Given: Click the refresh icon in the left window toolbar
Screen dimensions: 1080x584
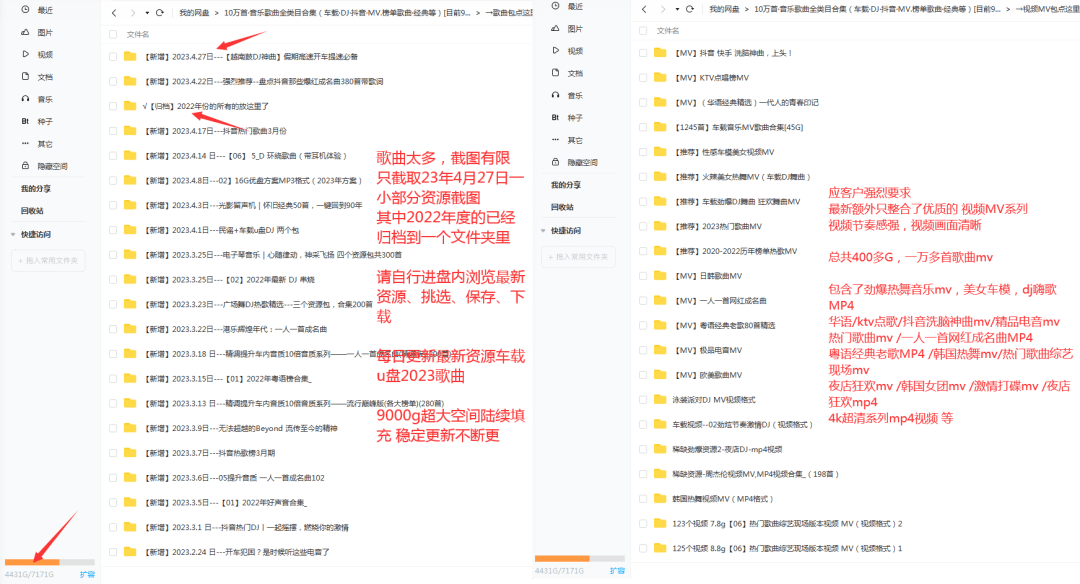Looking at the screenshot, I should [x=160, y=12].
